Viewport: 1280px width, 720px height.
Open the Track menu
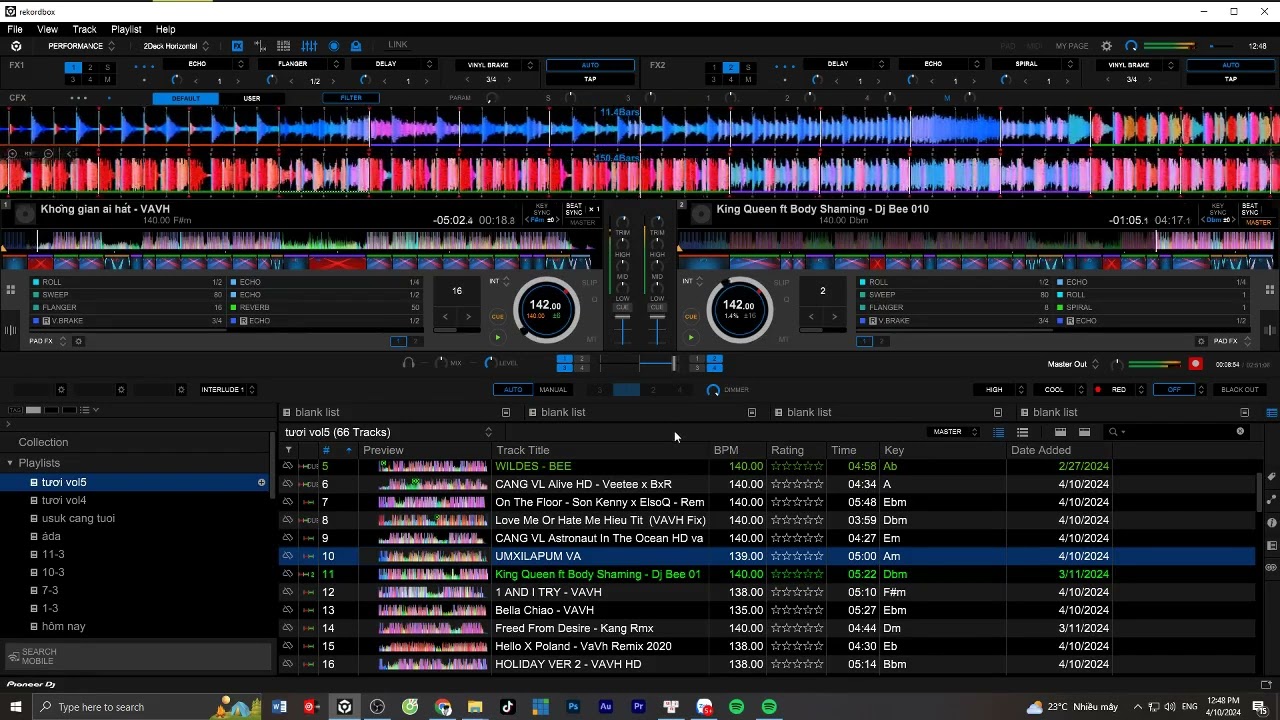tap(84, 29)
